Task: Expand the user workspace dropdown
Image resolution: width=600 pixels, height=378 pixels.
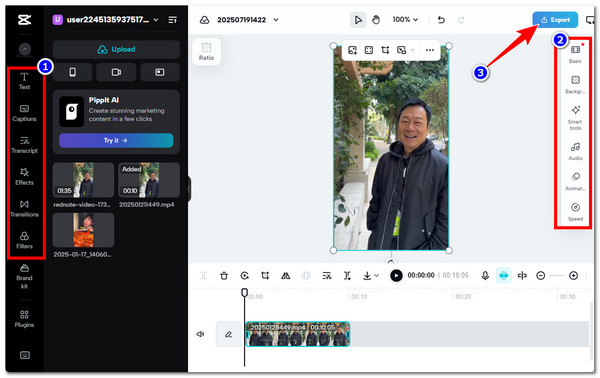Action: coord(156,20)
